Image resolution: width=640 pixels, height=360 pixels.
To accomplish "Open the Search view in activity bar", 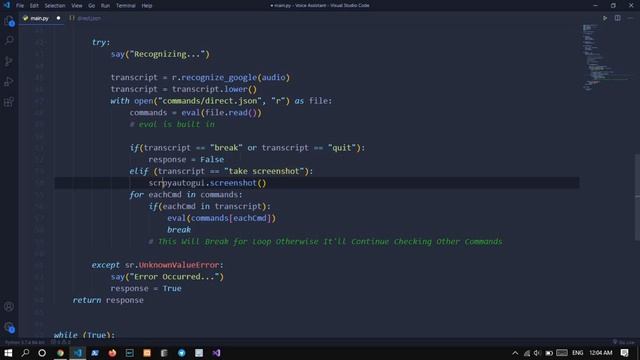I will [x=9, y=40].
